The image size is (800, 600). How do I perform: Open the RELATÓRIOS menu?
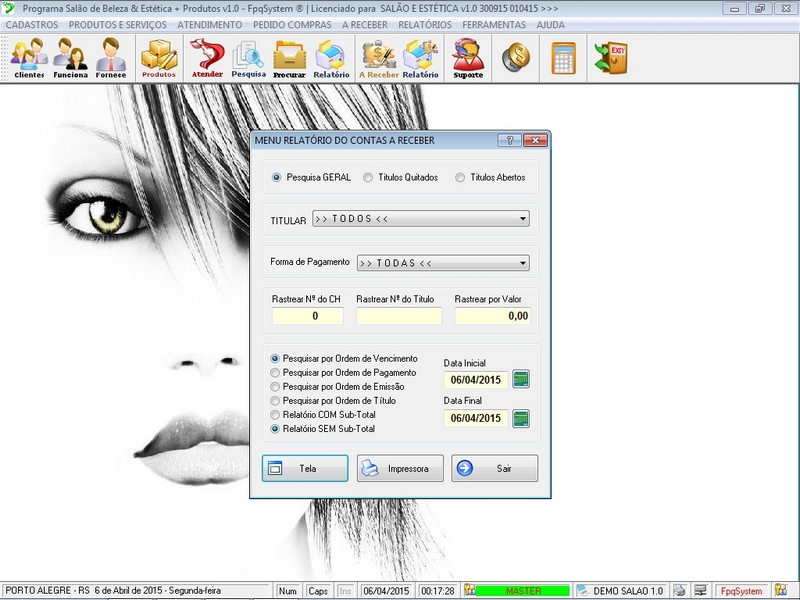click(x=425, y=25)
